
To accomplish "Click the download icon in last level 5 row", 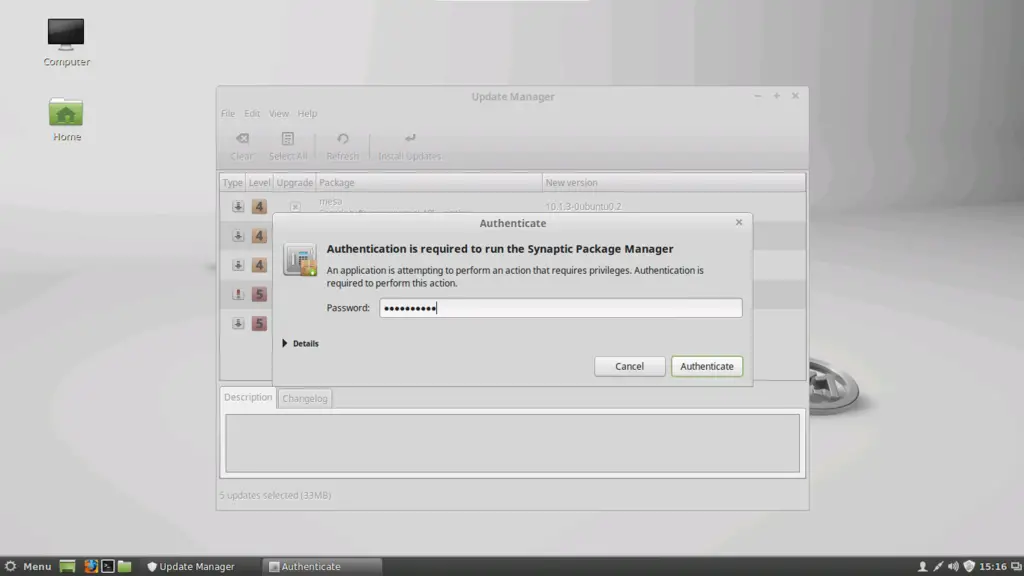I will [238, 323].
